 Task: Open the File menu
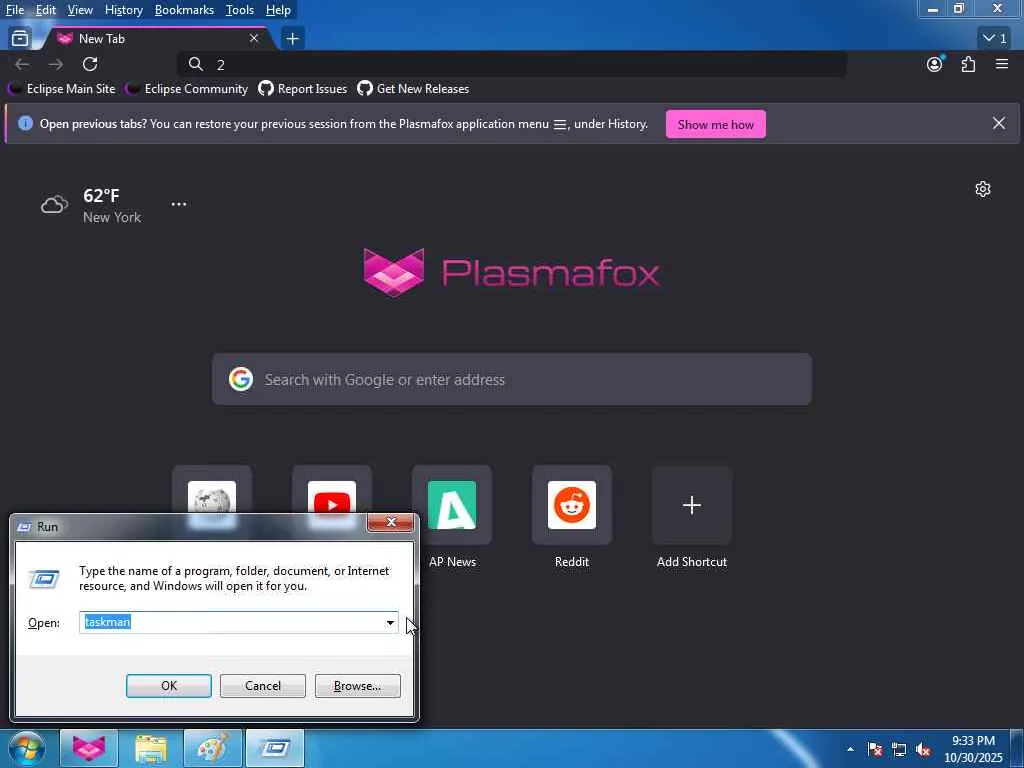[x=15, y=10]
